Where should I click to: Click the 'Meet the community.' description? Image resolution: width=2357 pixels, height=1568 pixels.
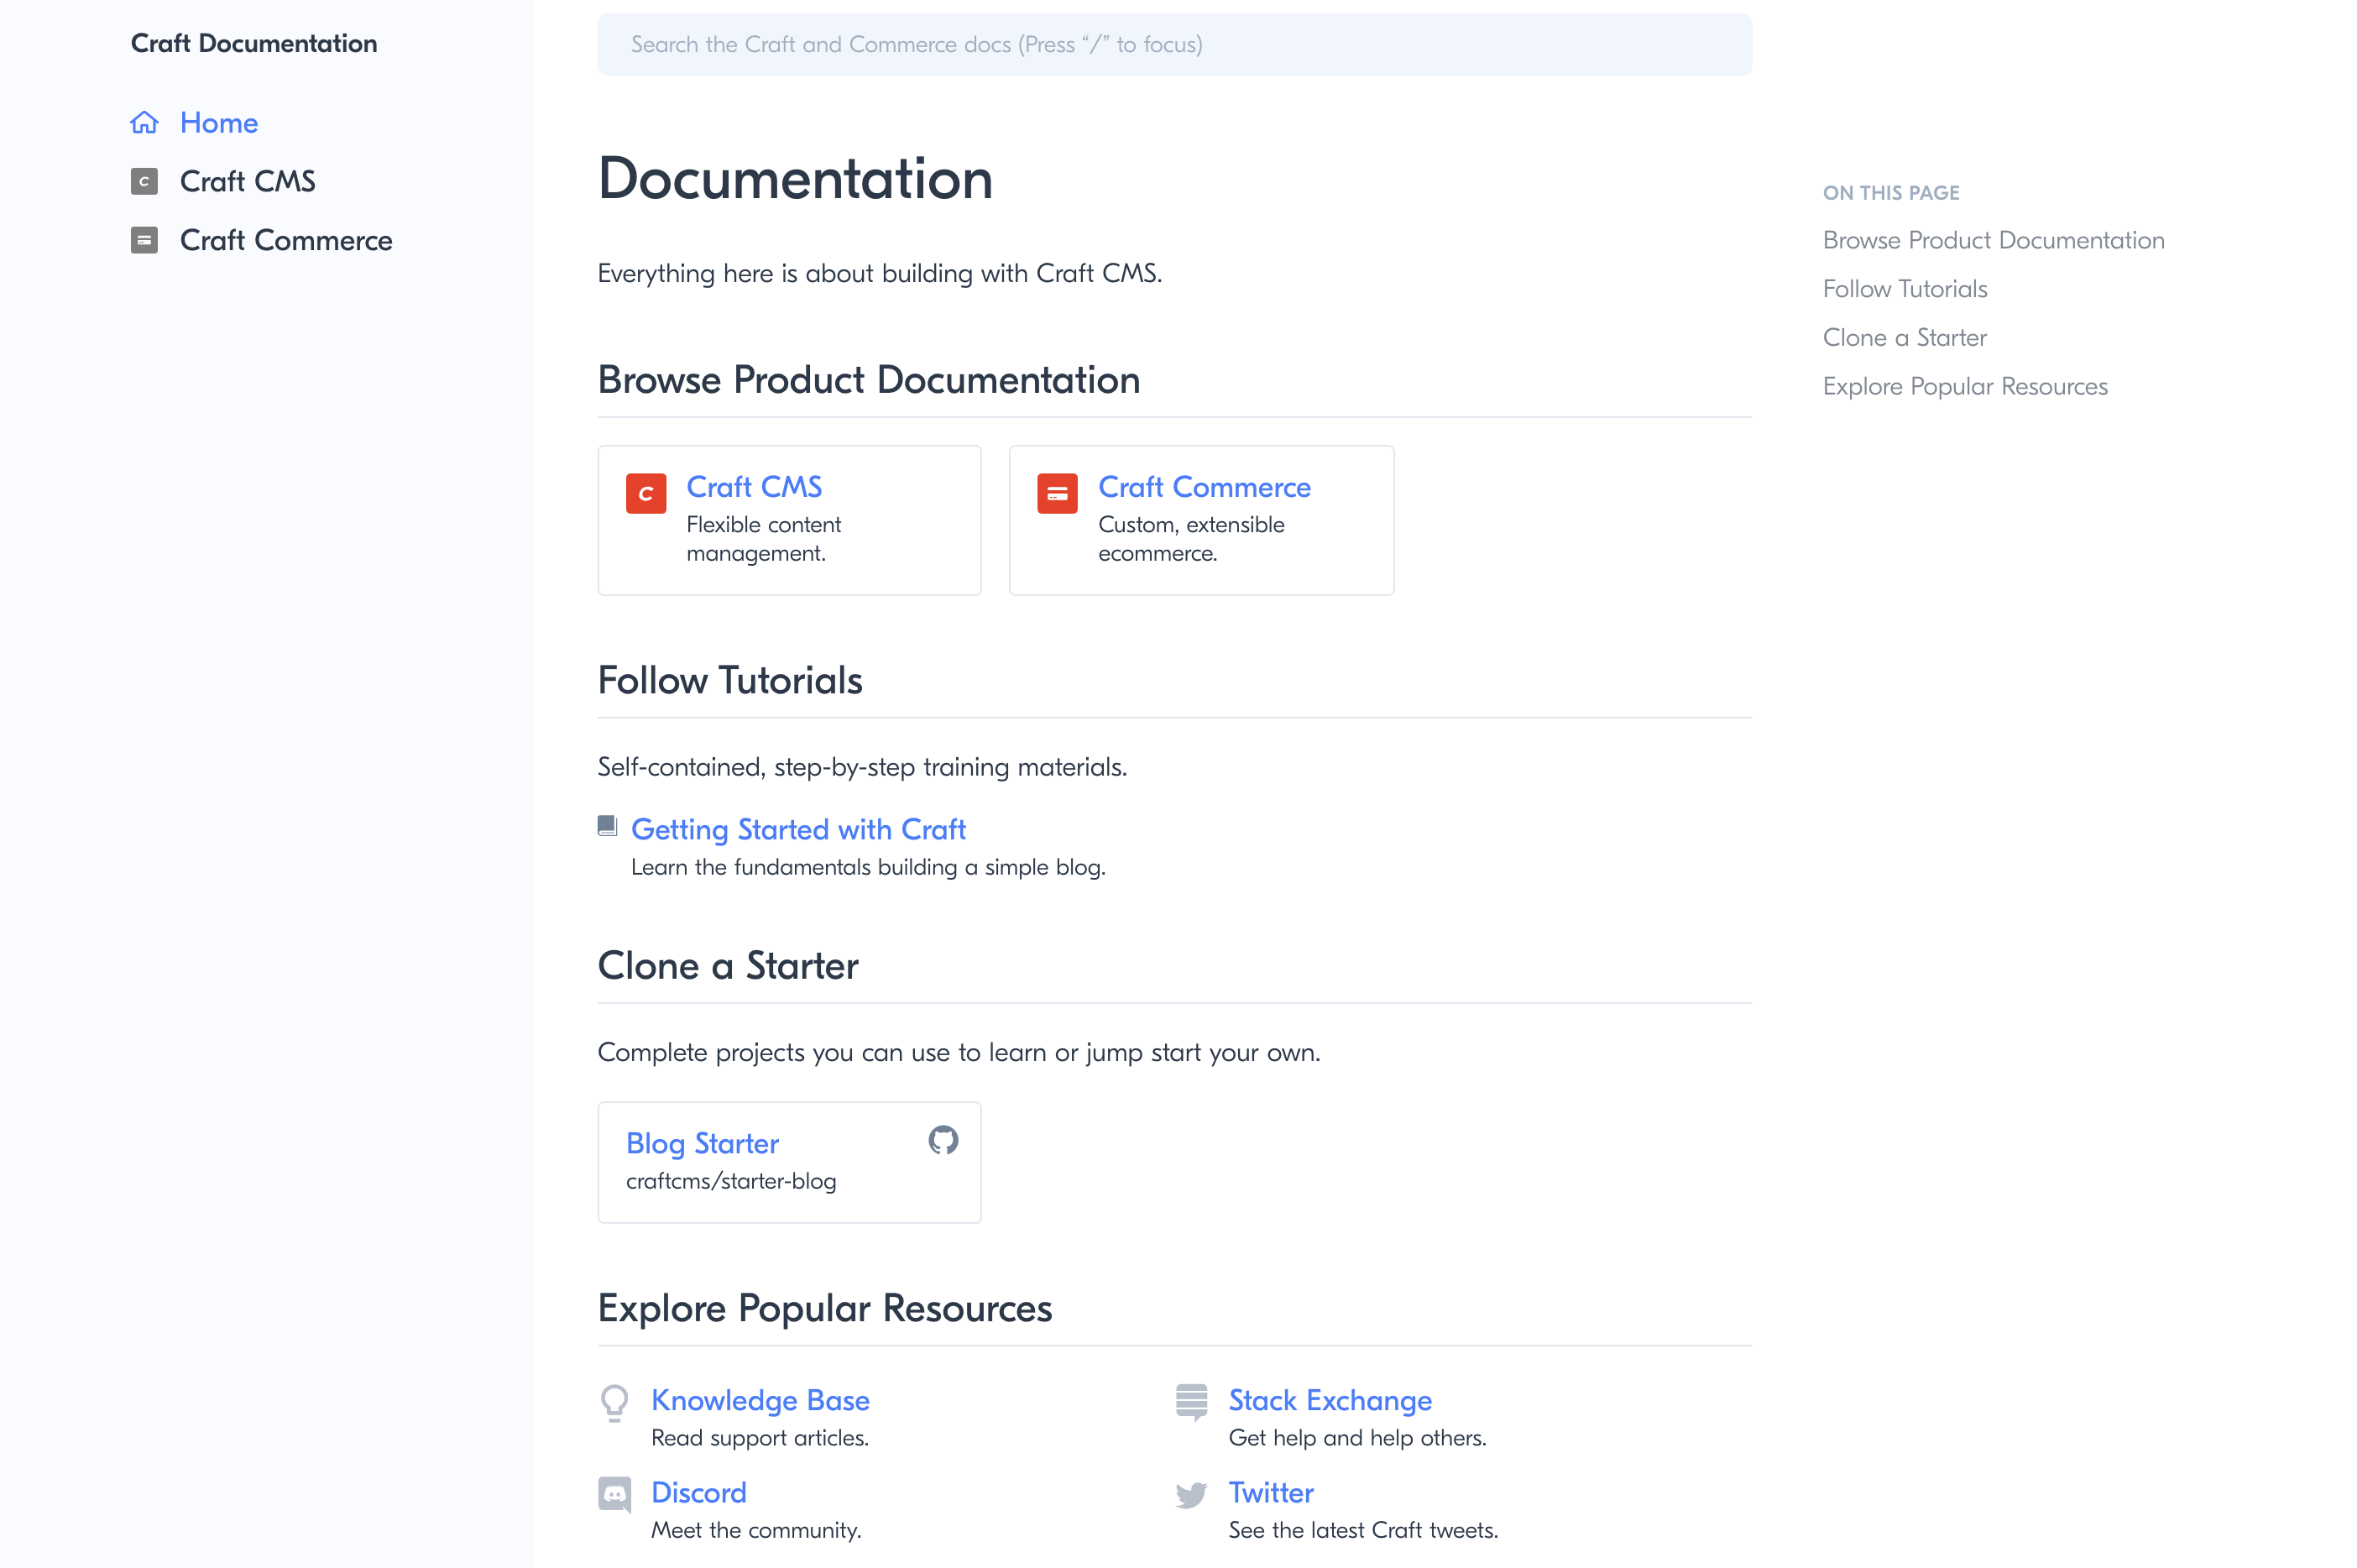[756, 1530]
